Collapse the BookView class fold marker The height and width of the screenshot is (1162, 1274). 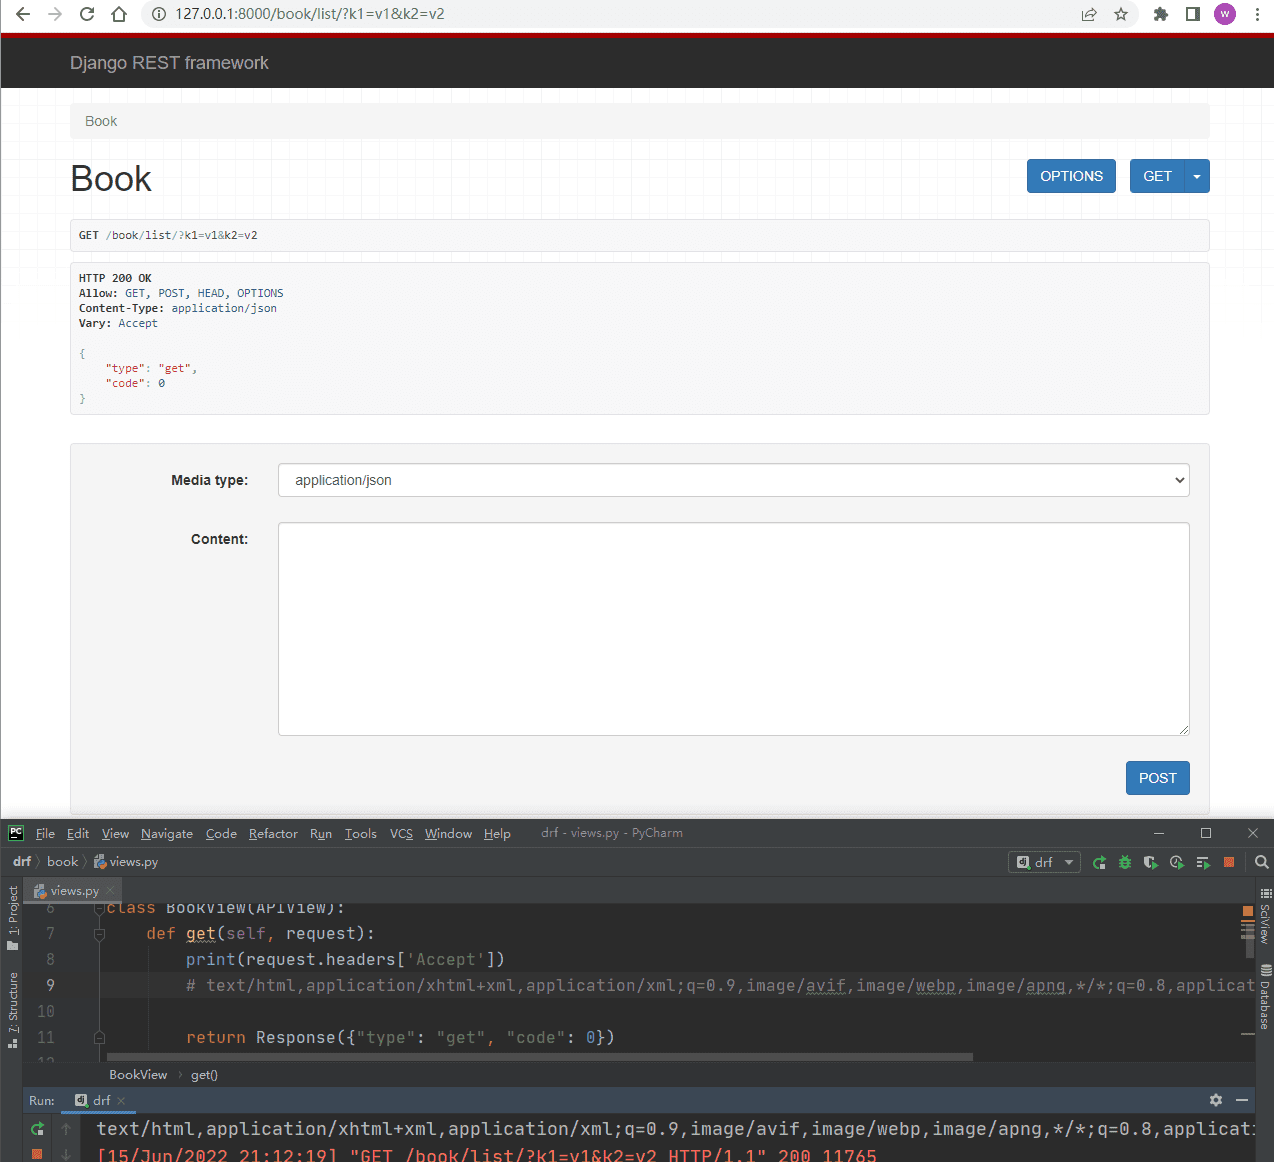99,909
